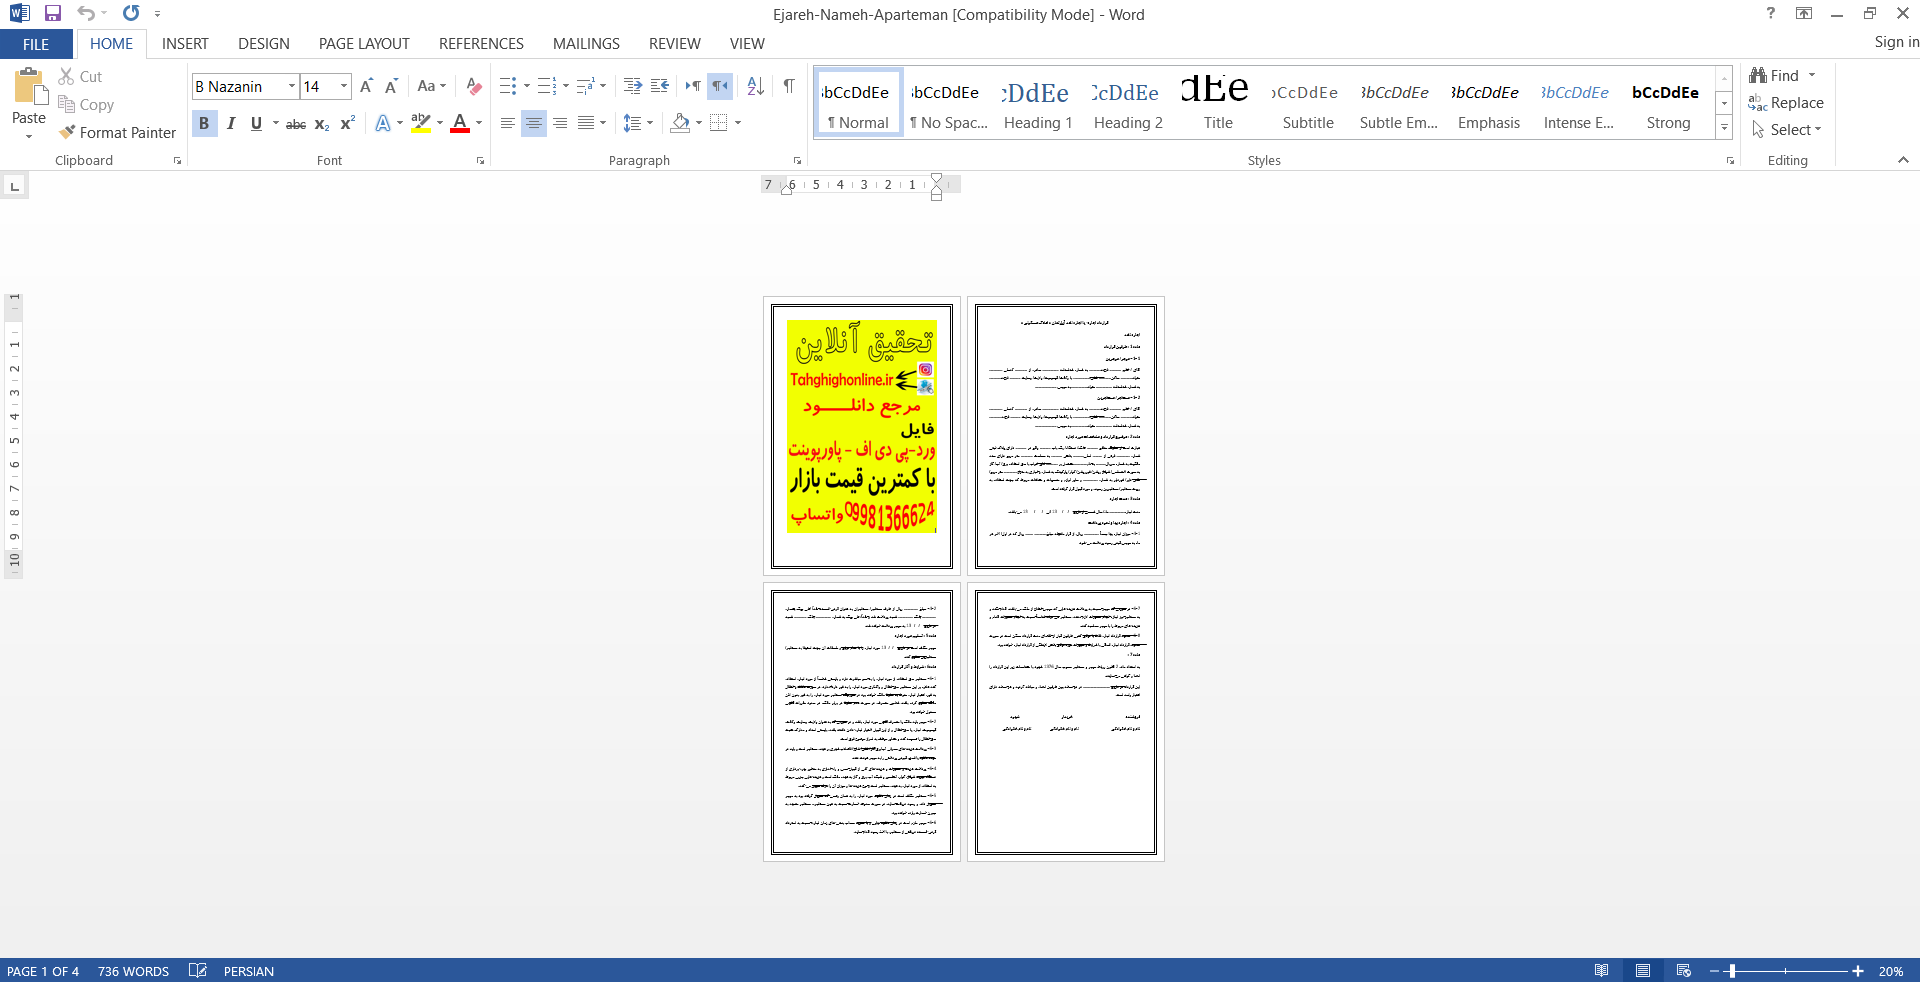Copy the selection to clipboard
The width and height of the screenshot is (1928, 982).
86,104
